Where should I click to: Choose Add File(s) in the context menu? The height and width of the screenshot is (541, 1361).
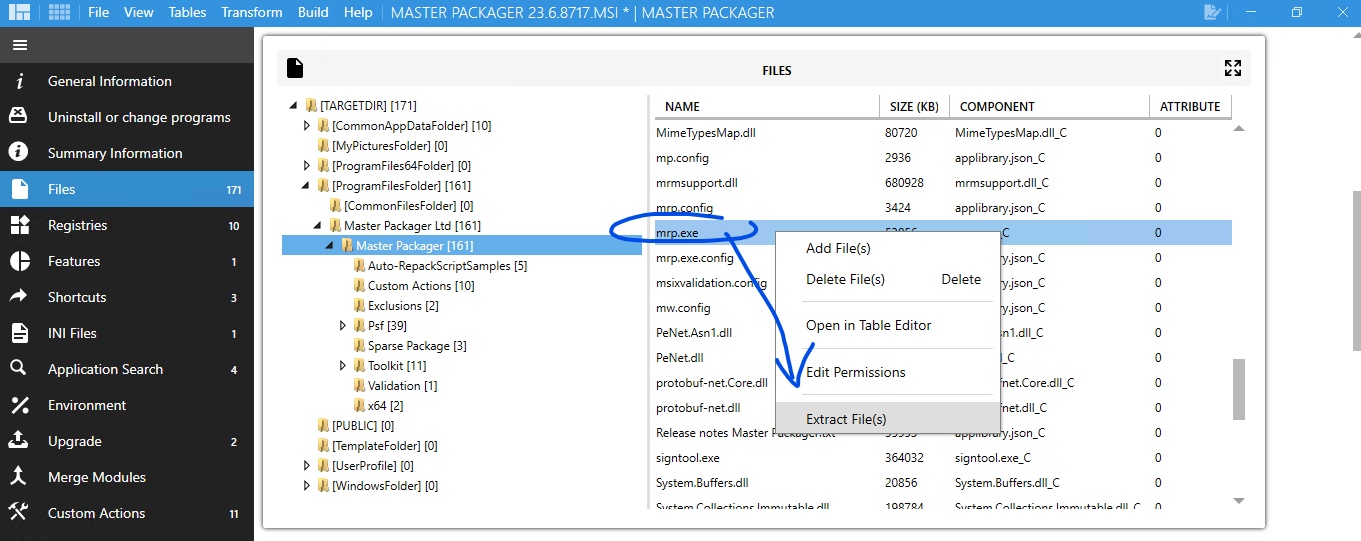coord(888,248)
